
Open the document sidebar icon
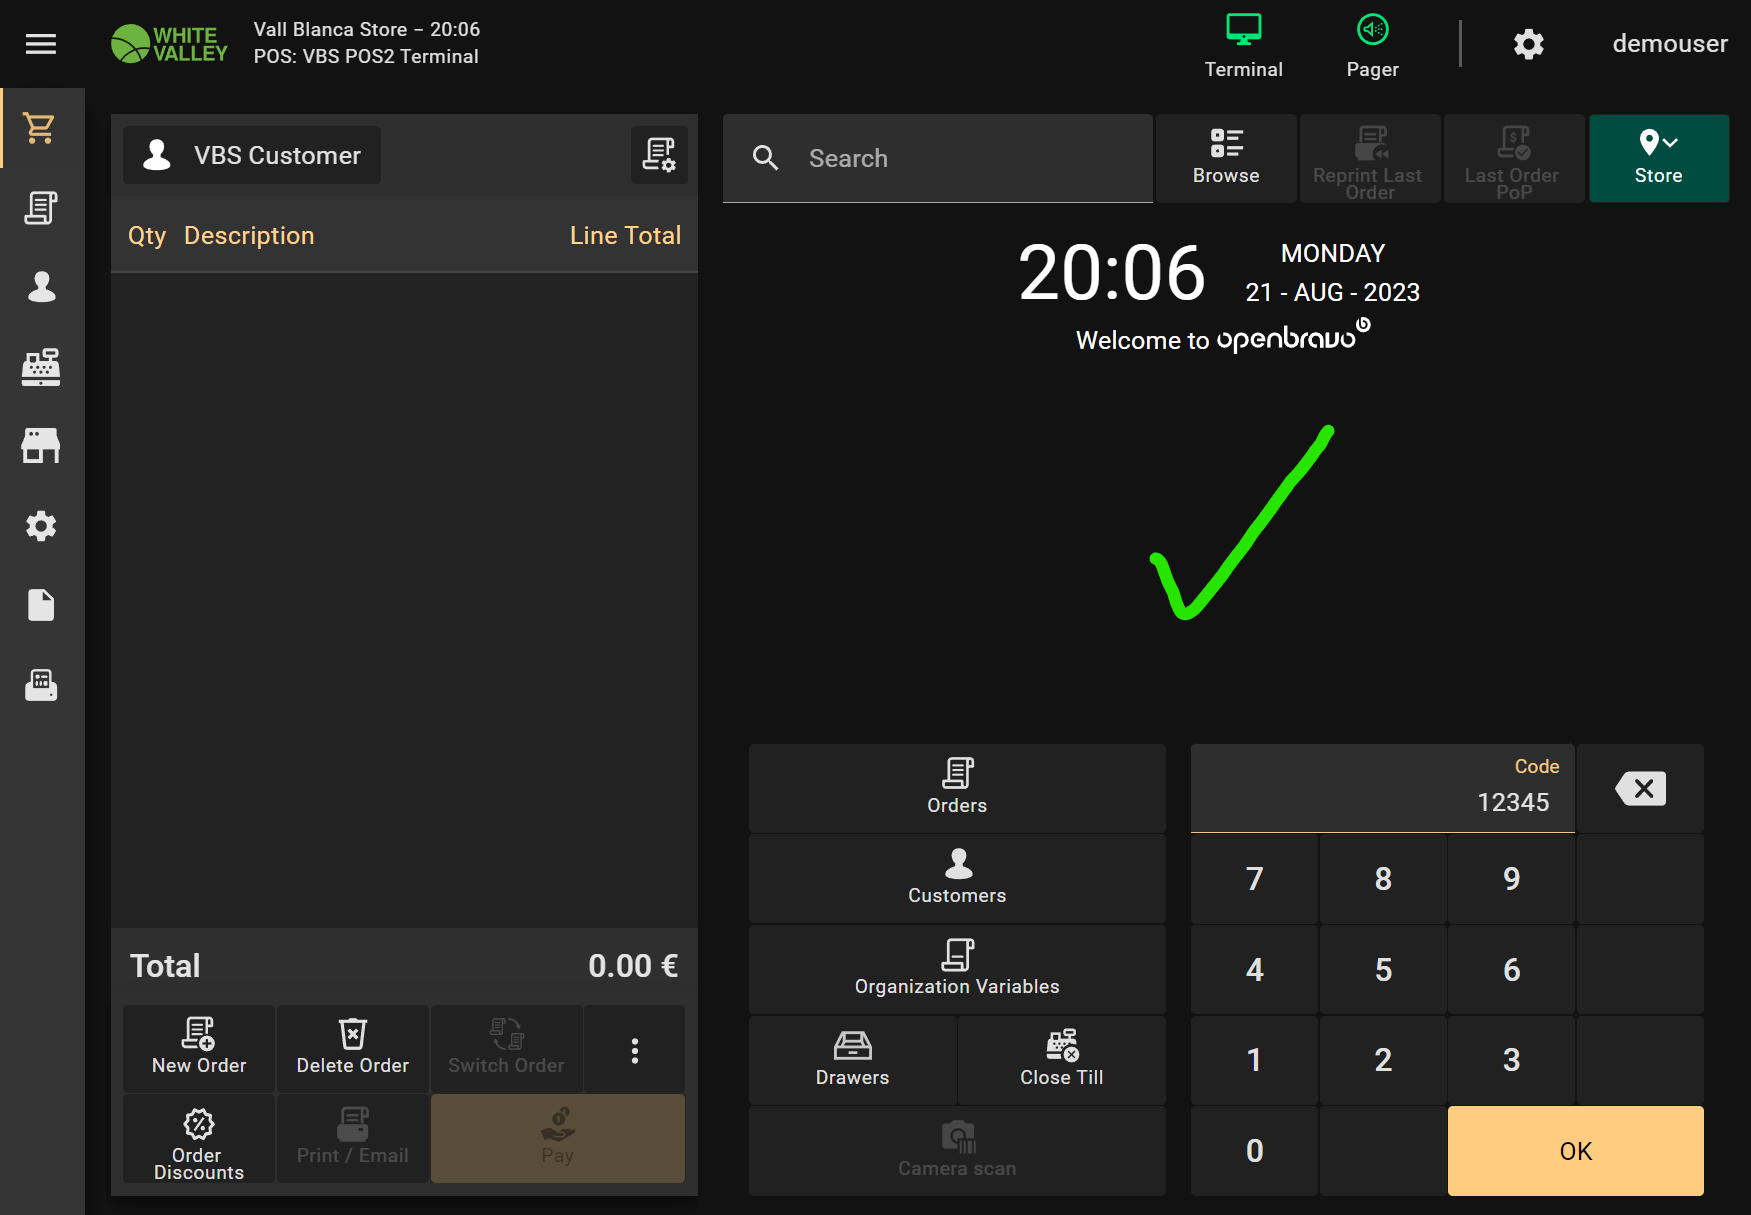click(x=41, y=605)
